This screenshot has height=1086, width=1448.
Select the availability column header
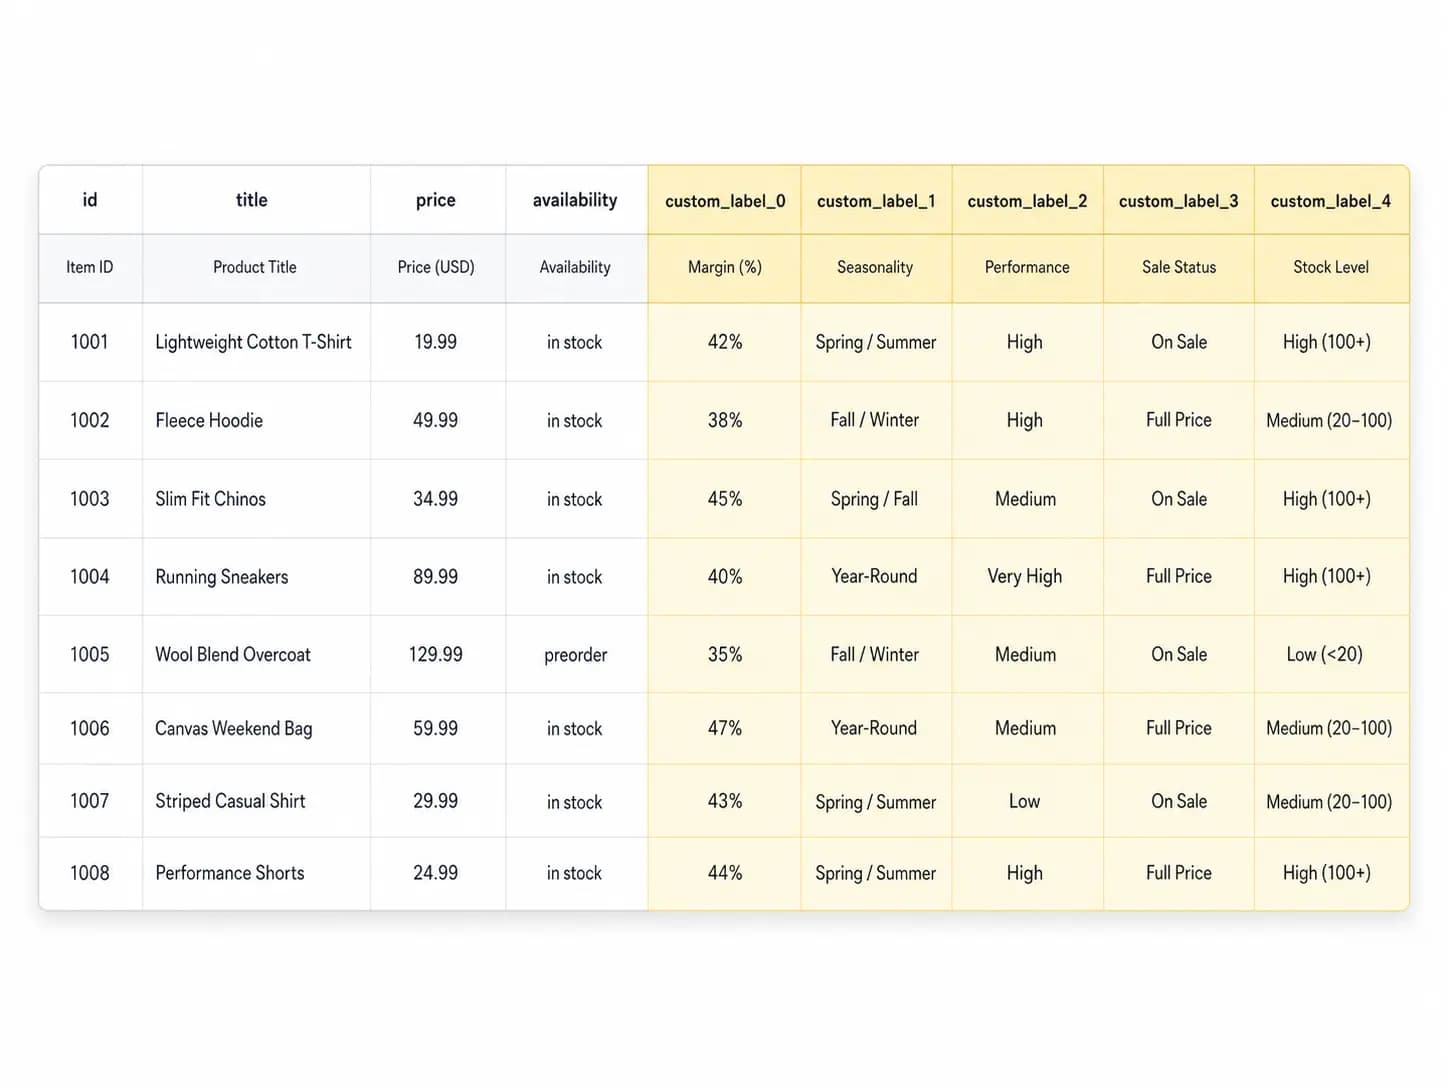[x=575, y=200]
